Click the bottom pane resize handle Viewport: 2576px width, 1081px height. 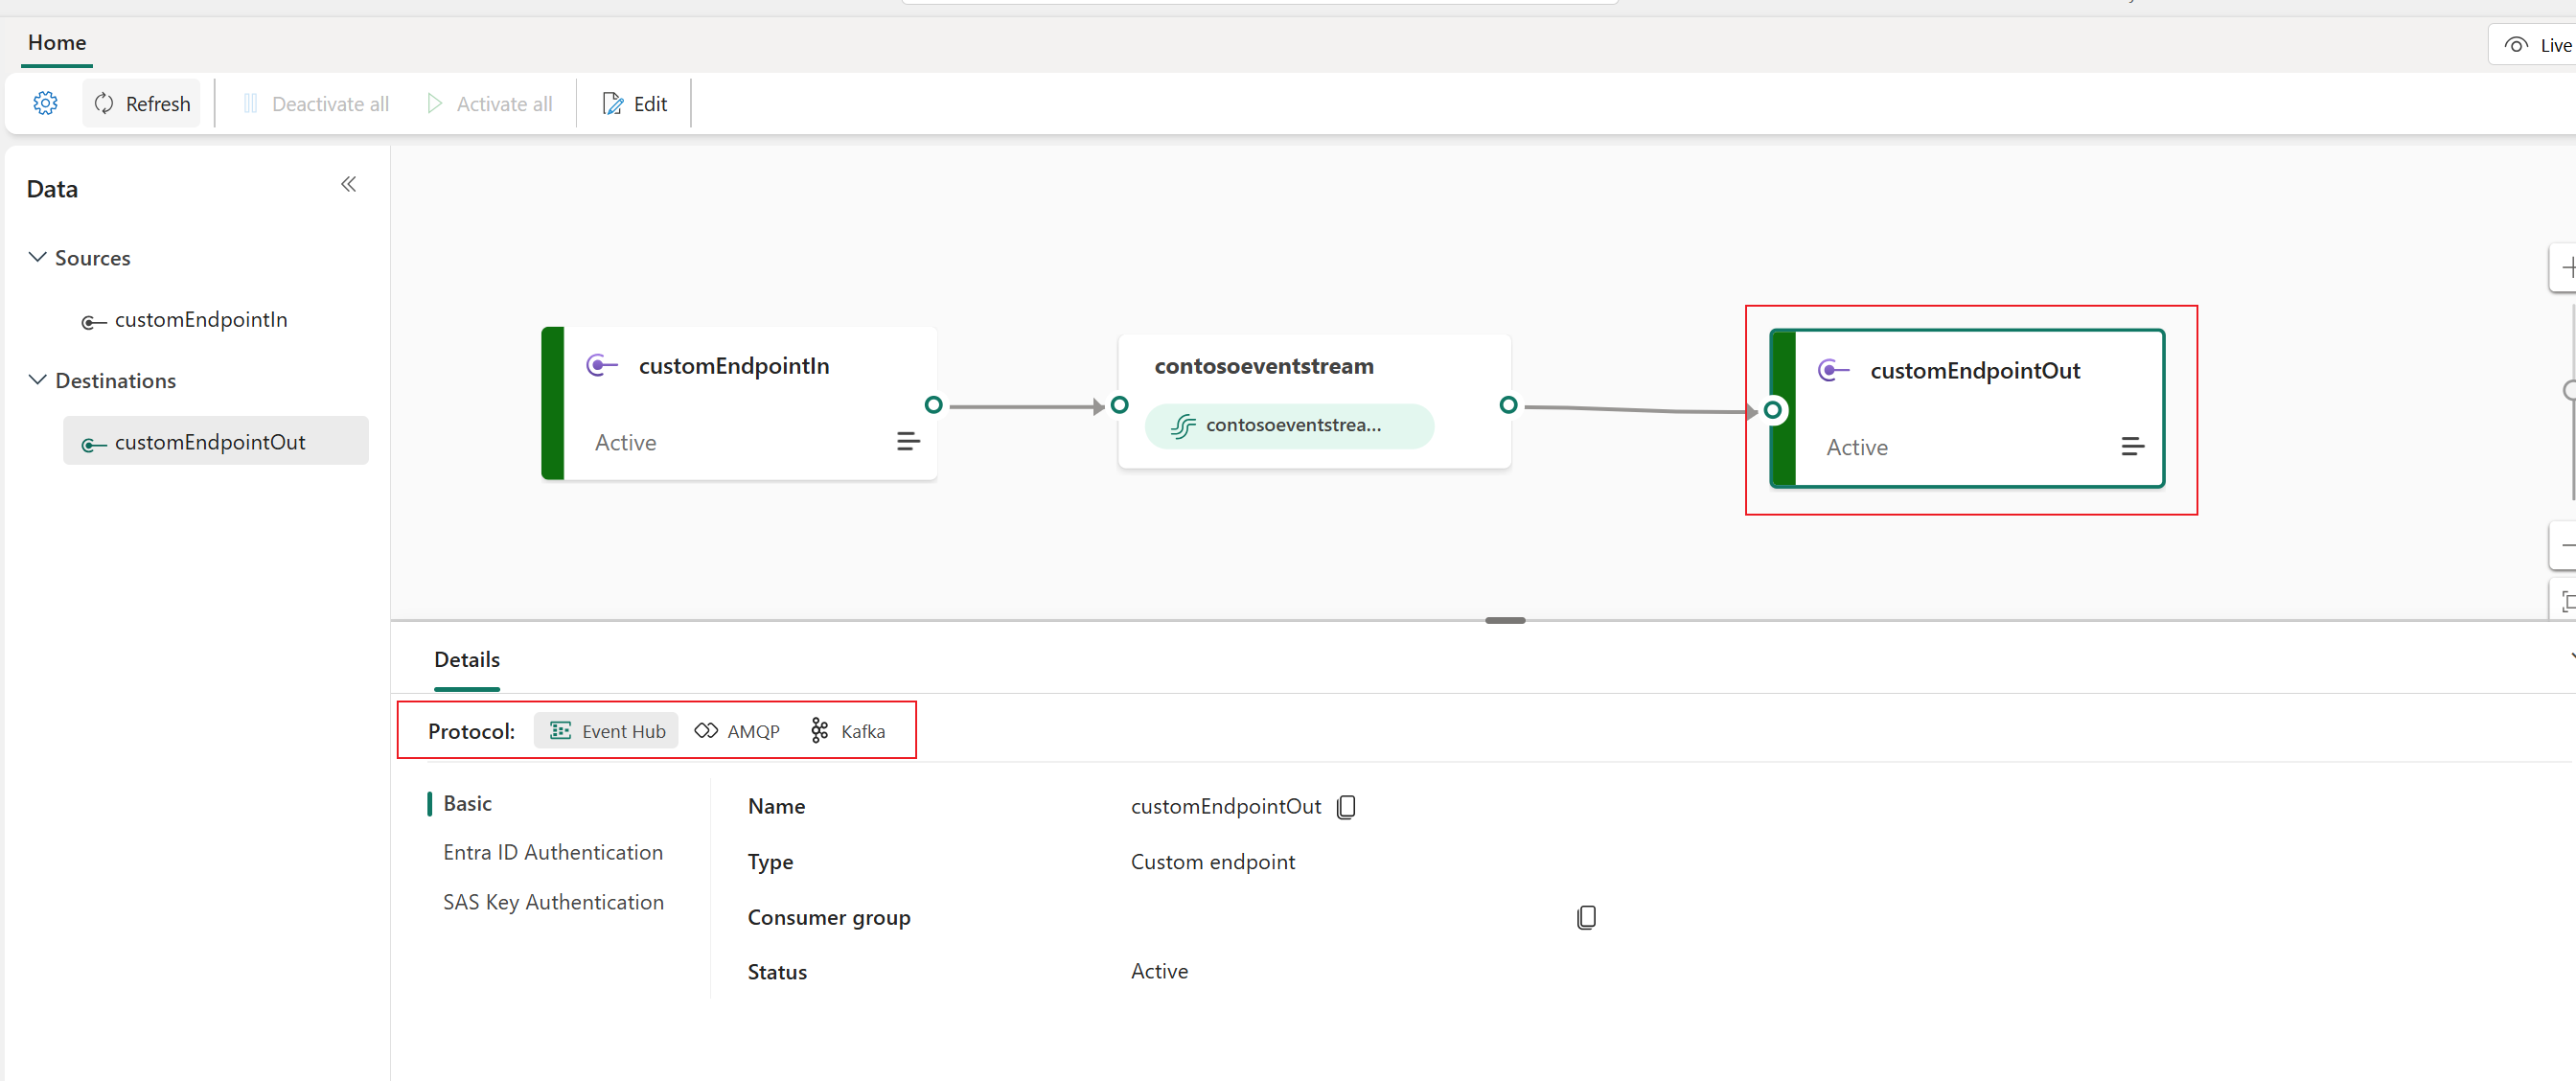(x=1505, y=621)
